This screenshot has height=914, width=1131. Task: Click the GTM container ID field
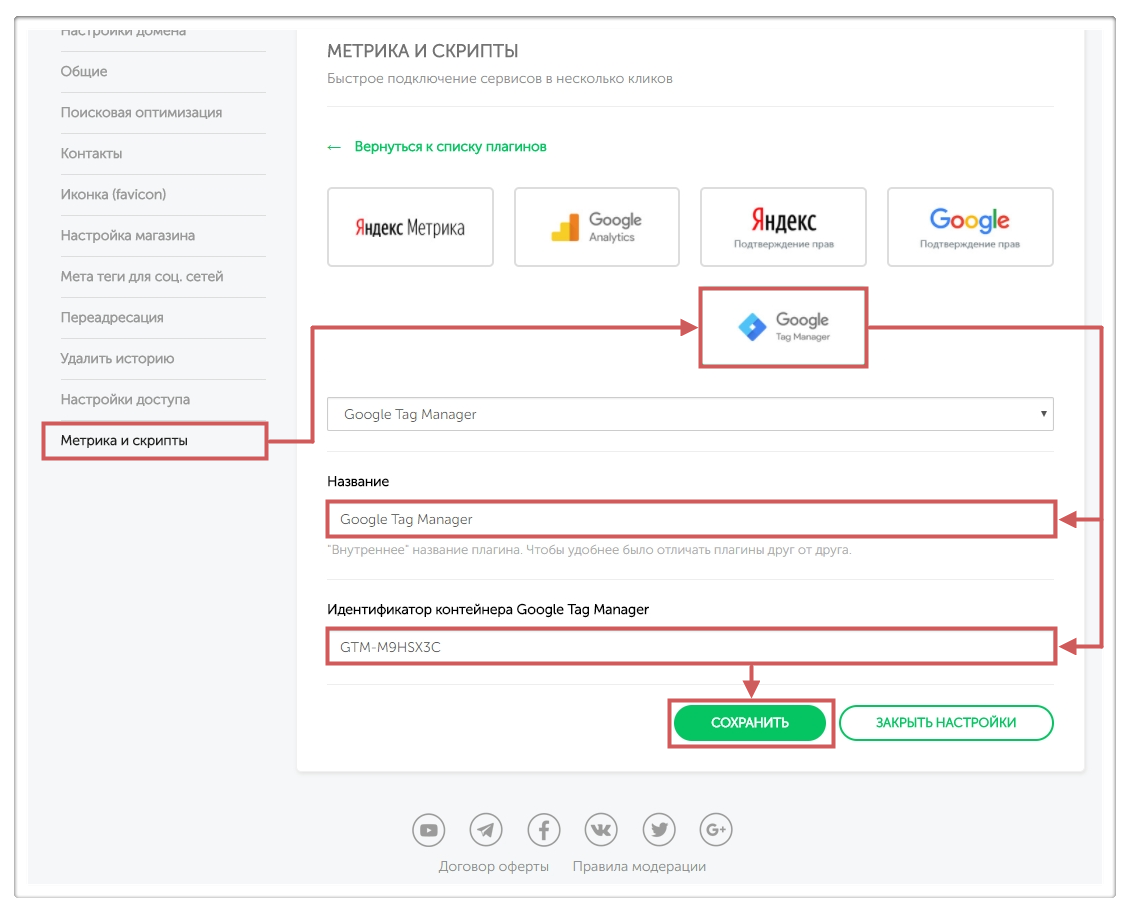(x=690, y=646)
